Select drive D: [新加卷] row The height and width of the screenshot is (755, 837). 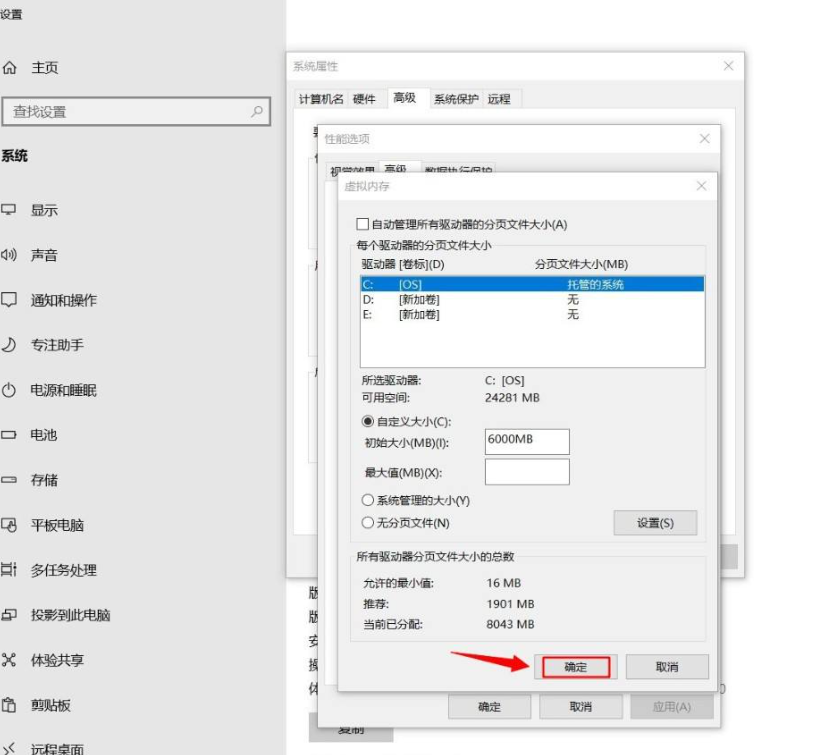coord(532,300)
